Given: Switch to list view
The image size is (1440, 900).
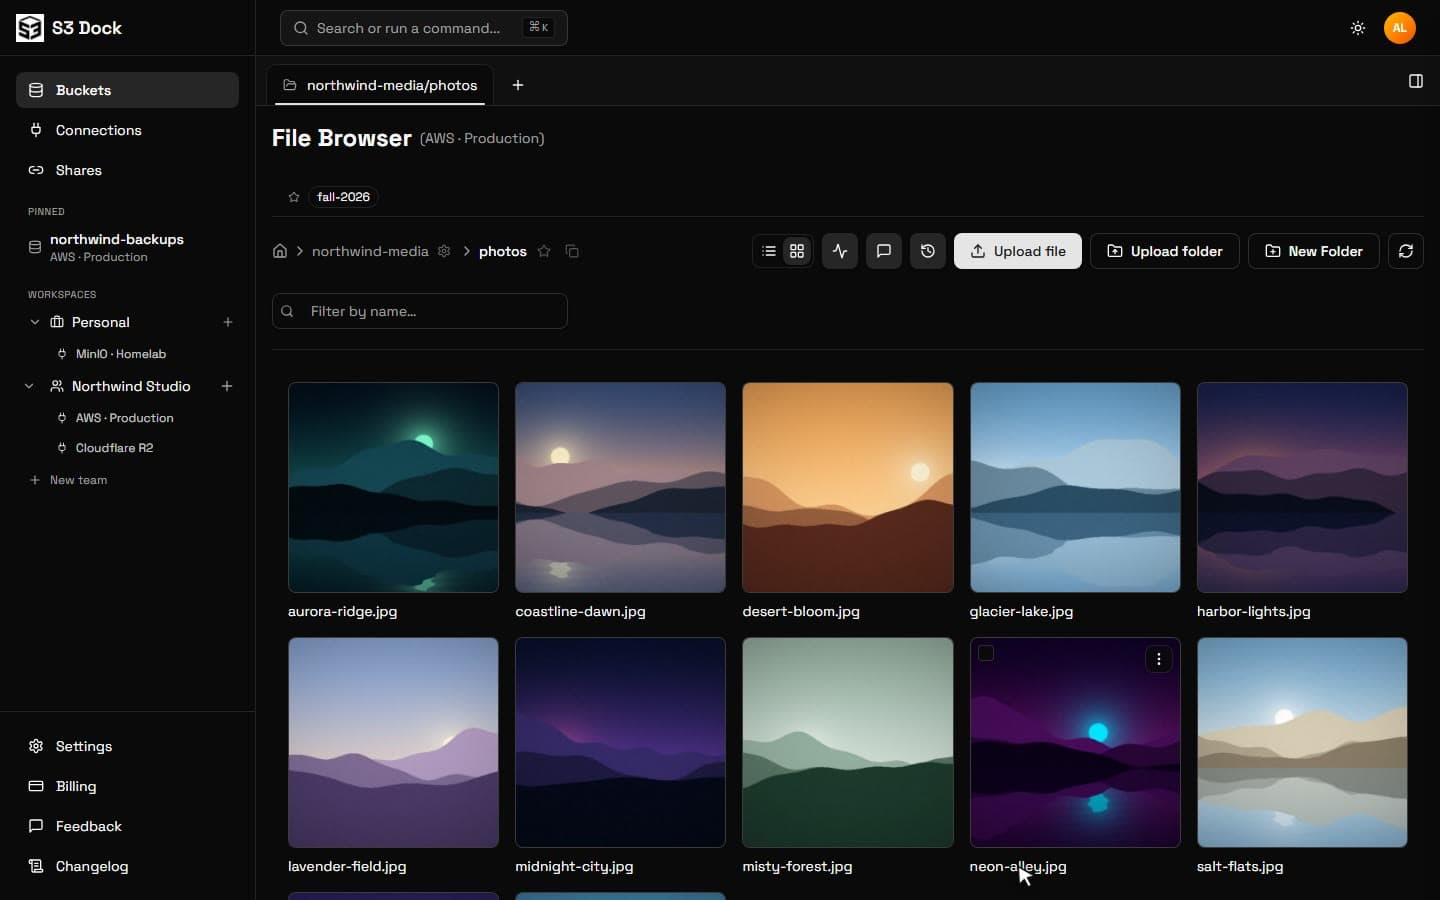Looking at the screenshot, I should coord(769,251).
